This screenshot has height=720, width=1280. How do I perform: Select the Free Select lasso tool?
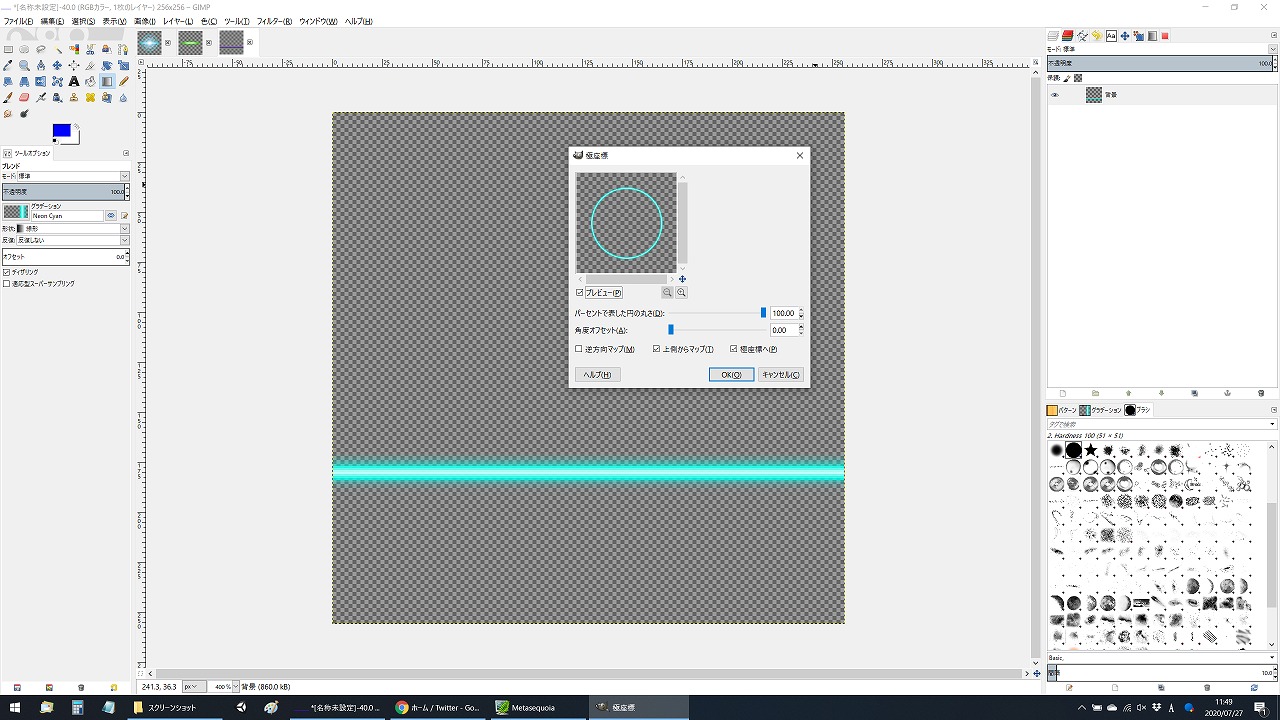coord(41,49)
